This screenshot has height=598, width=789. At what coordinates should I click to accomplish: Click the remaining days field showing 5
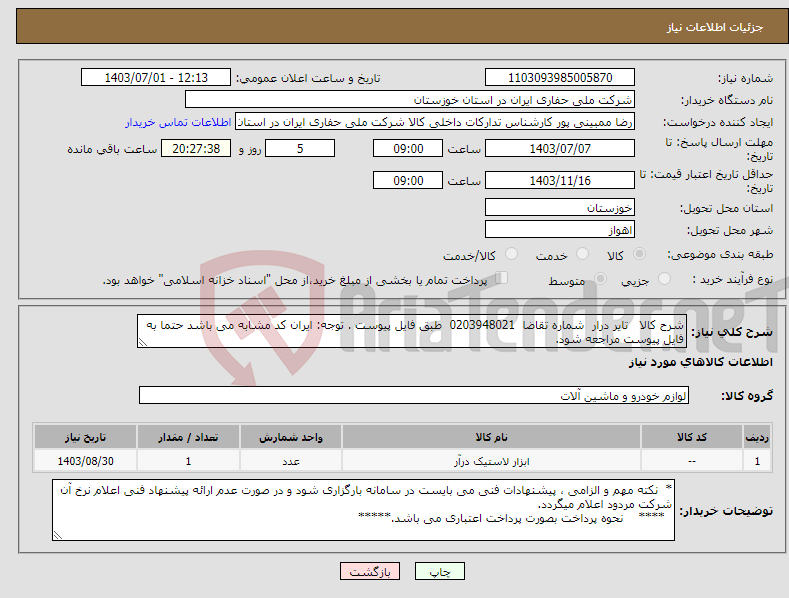coord(300,148)
